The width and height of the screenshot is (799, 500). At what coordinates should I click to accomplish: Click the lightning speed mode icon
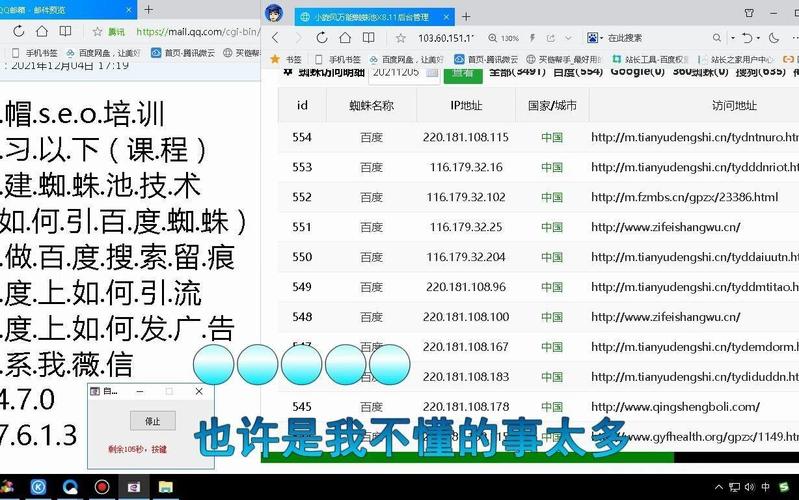pyautogui.click(x=532, y=38)
